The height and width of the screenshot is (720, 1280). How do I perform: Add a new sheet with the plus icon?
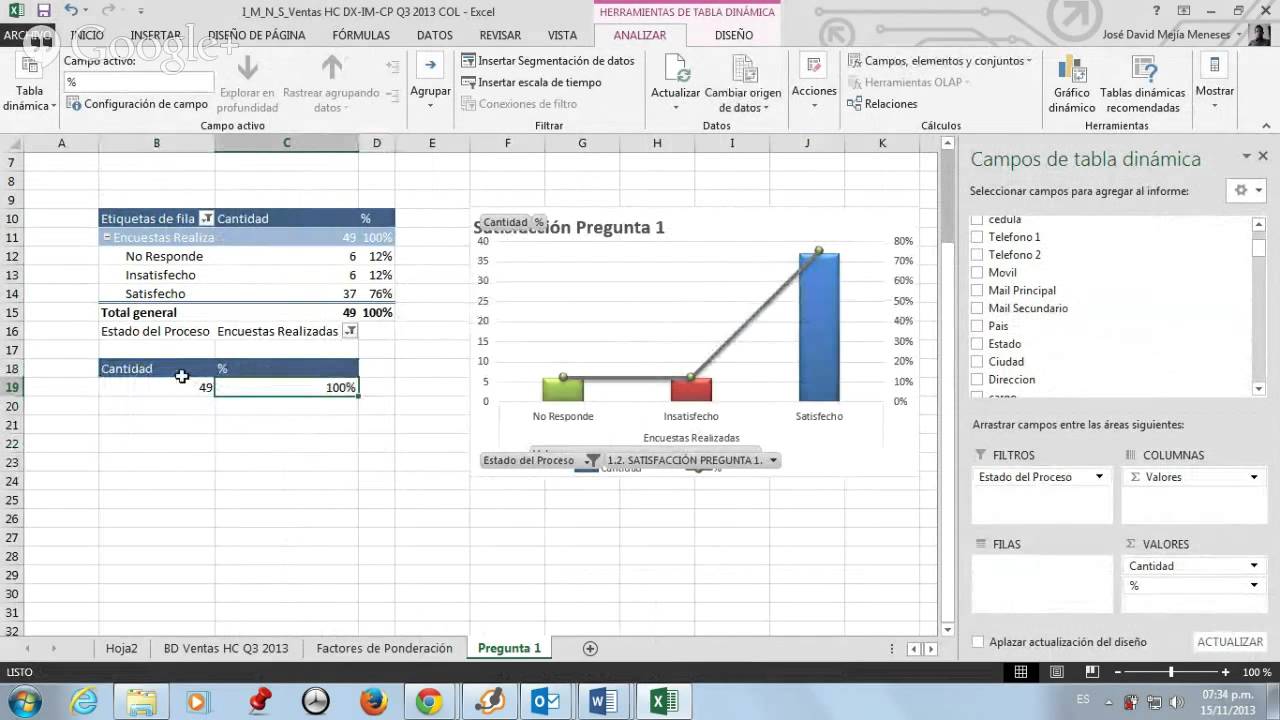(x=590, y=648)
